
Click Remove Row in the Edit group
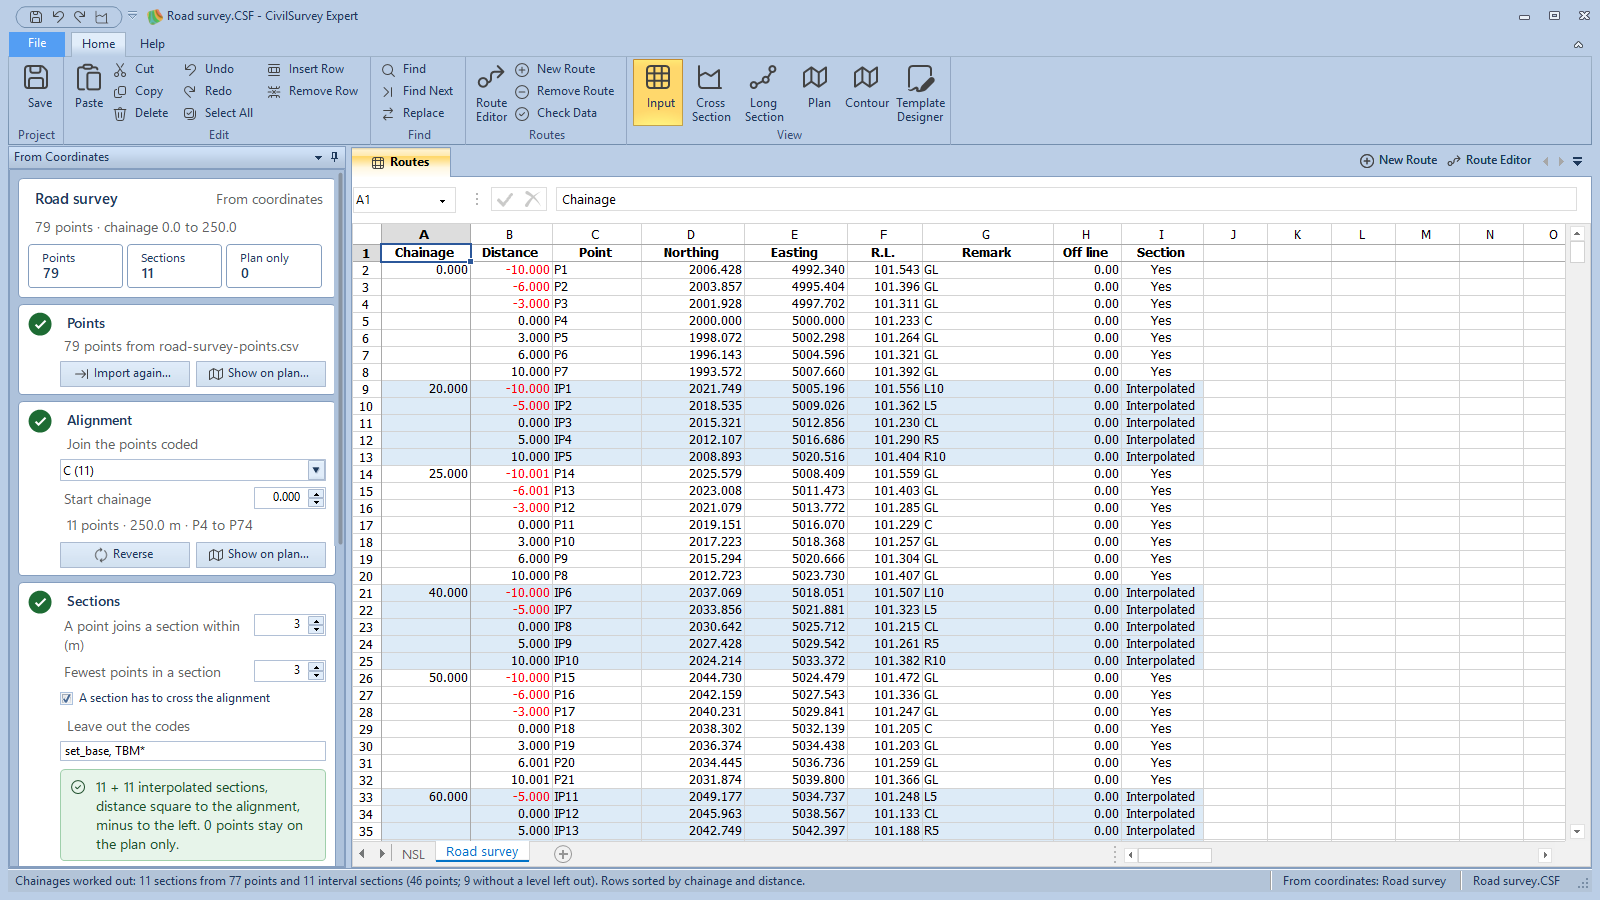[313, 91]
